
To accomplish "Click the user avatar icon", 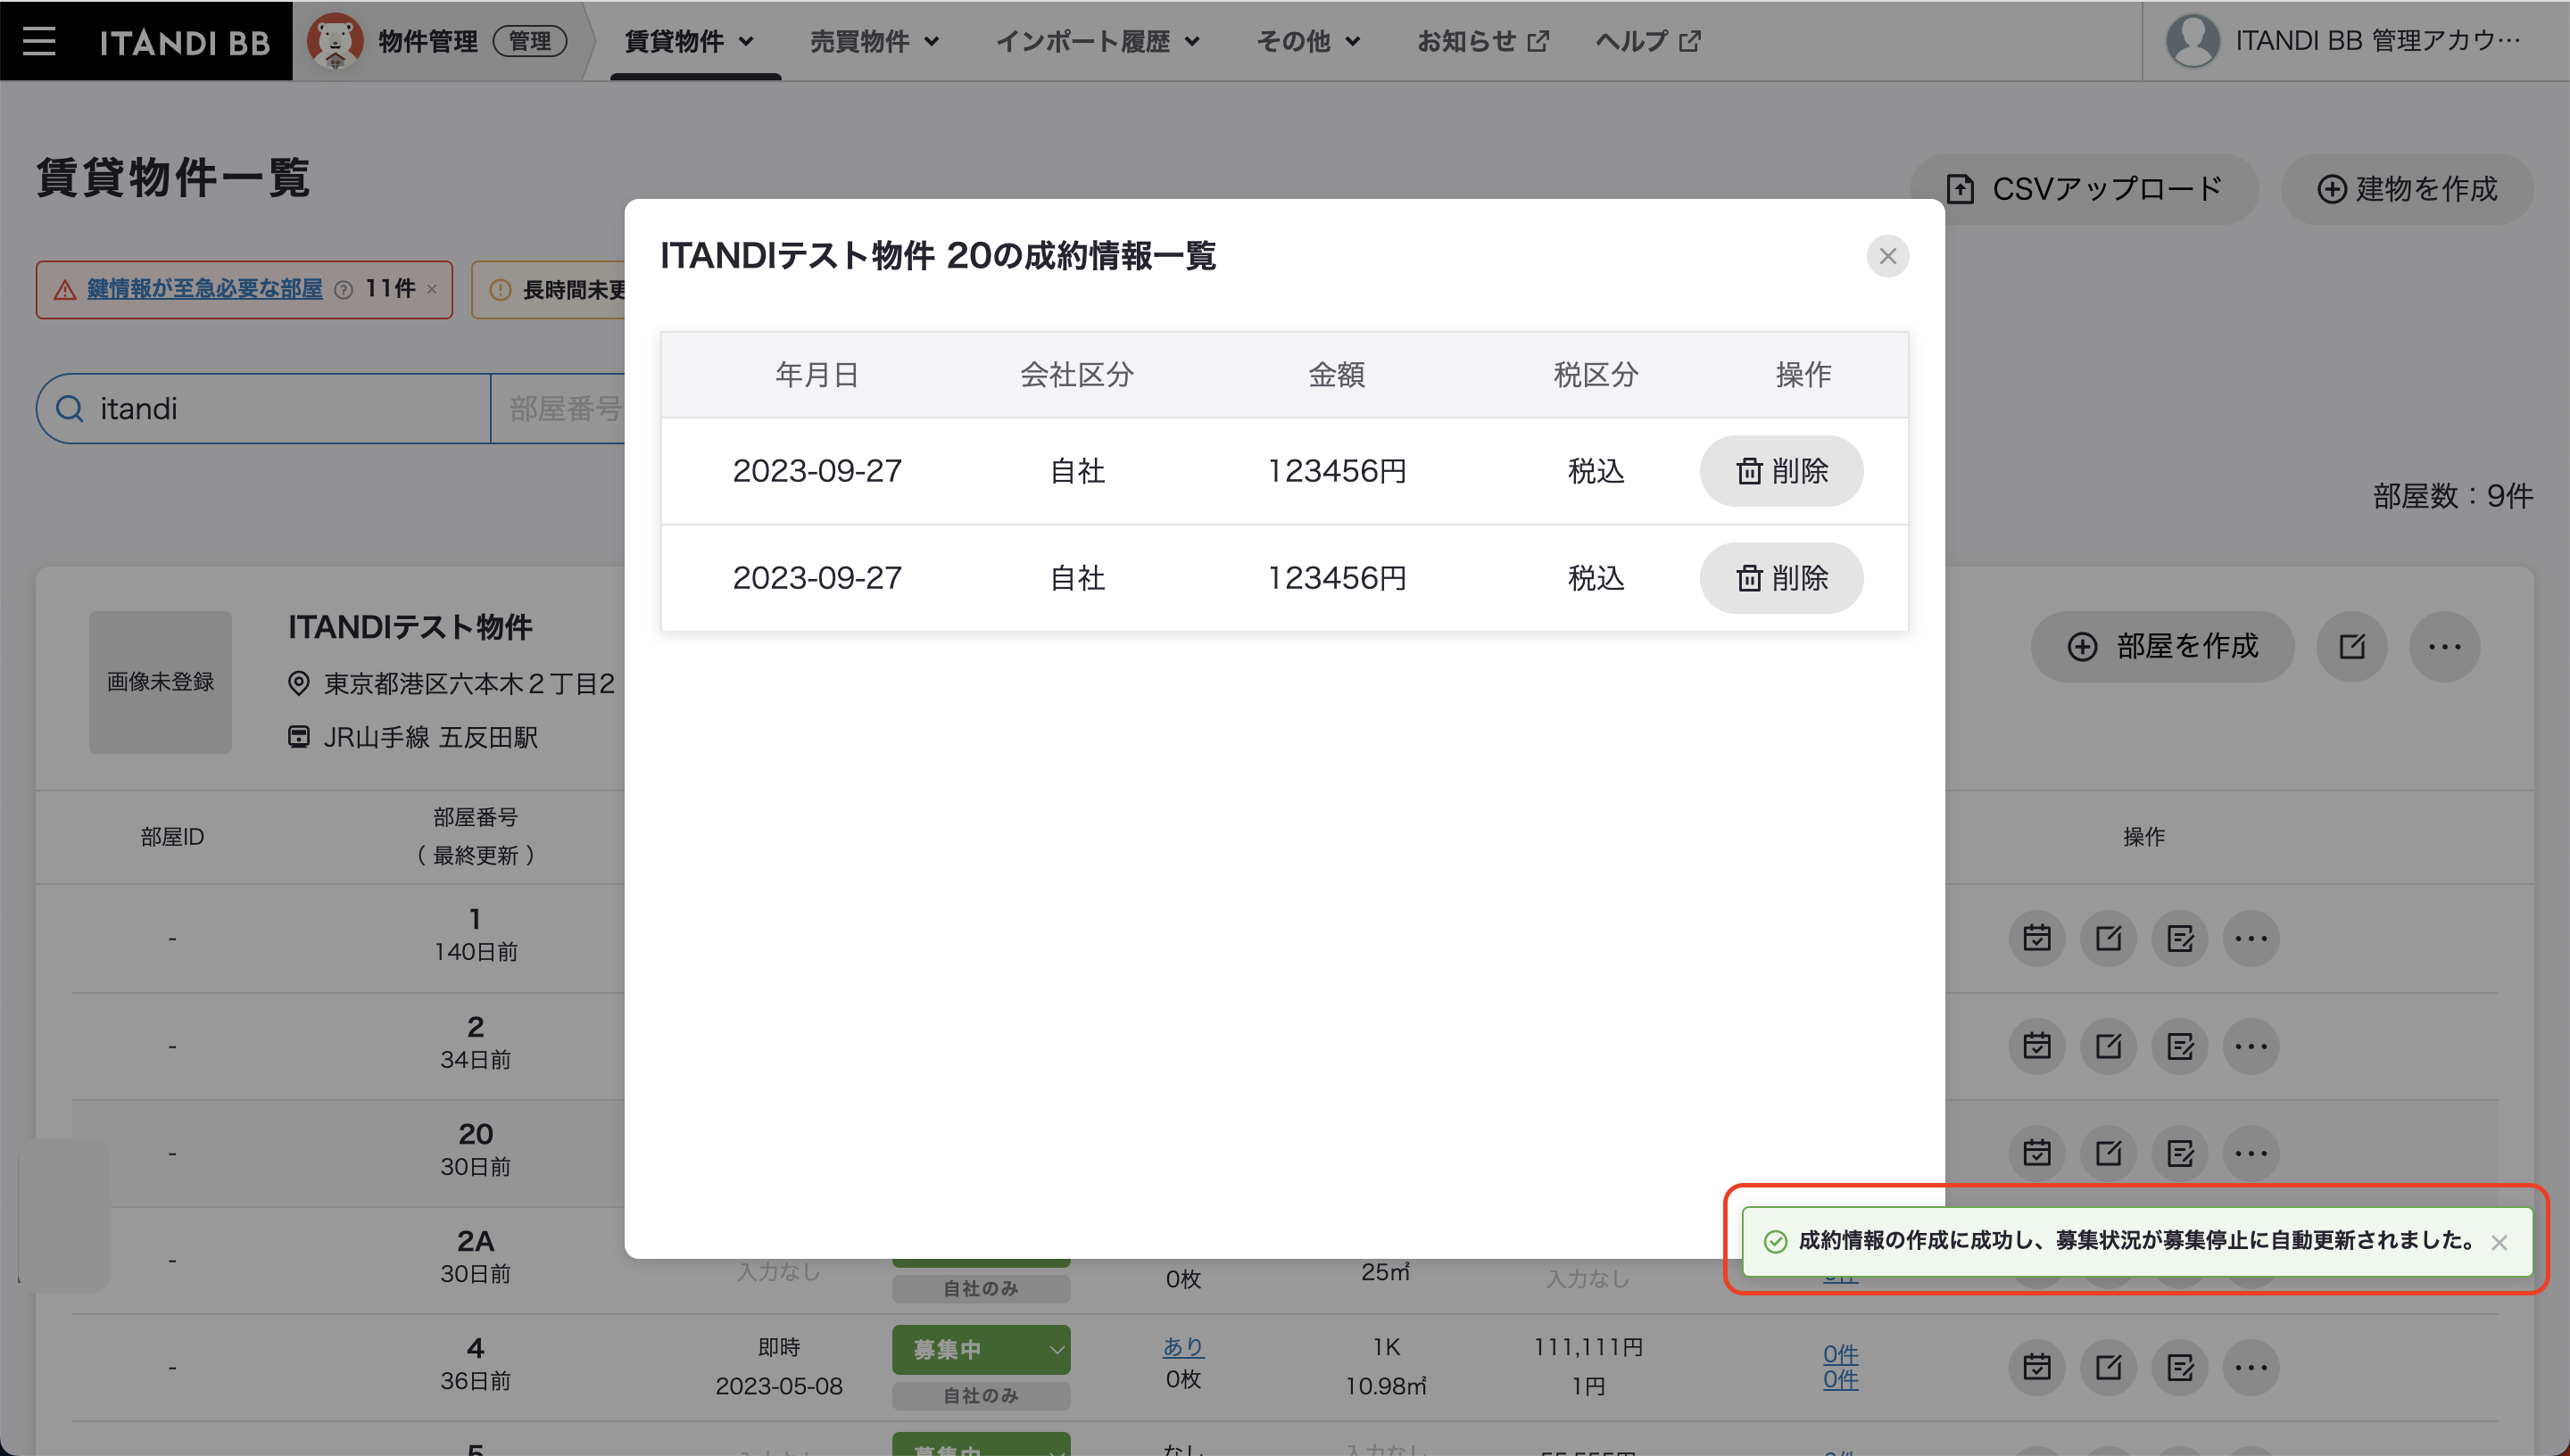I will 2192,41.
